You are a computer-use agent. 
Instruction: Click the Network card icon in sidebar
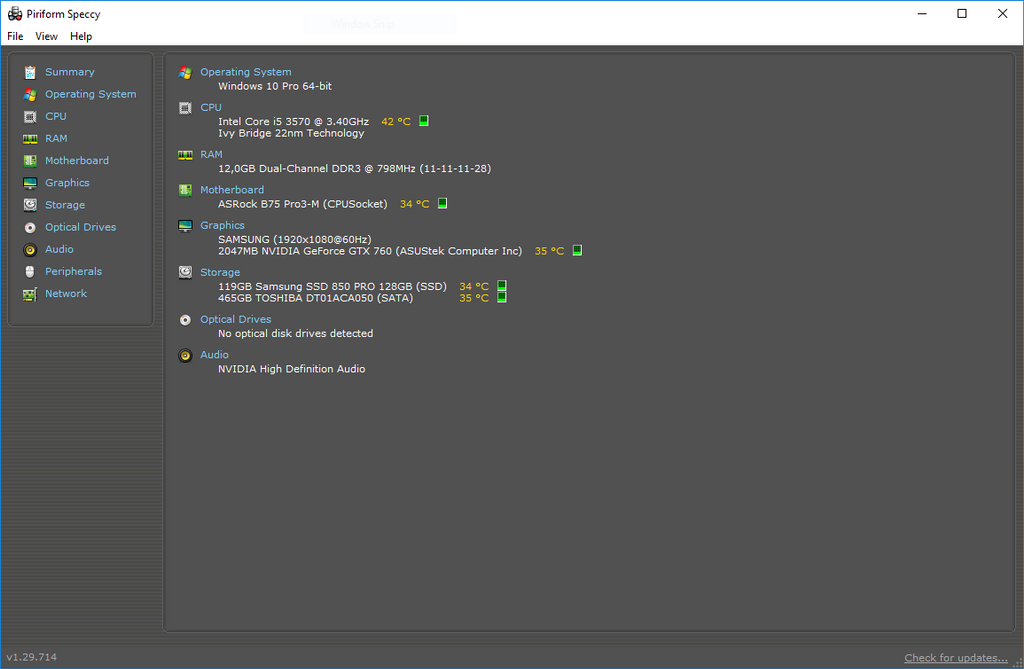(30, 294)
